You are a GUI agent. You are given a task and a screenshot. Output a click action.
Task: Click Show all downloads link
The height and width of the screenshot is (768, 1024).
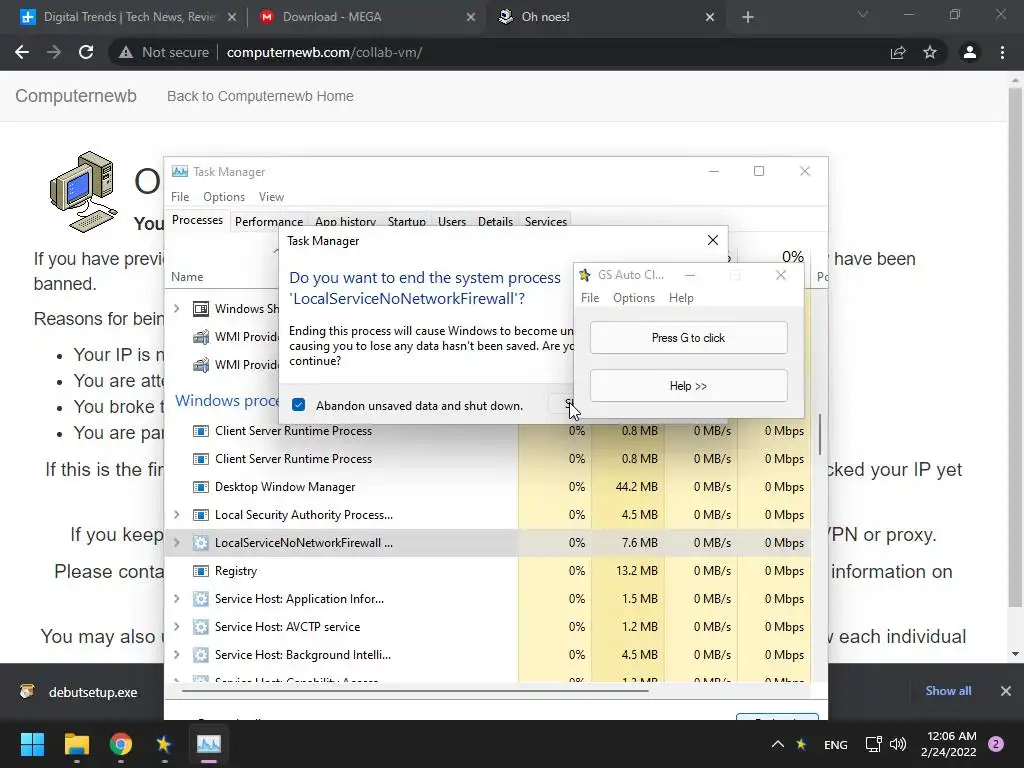tap(948, 691)
